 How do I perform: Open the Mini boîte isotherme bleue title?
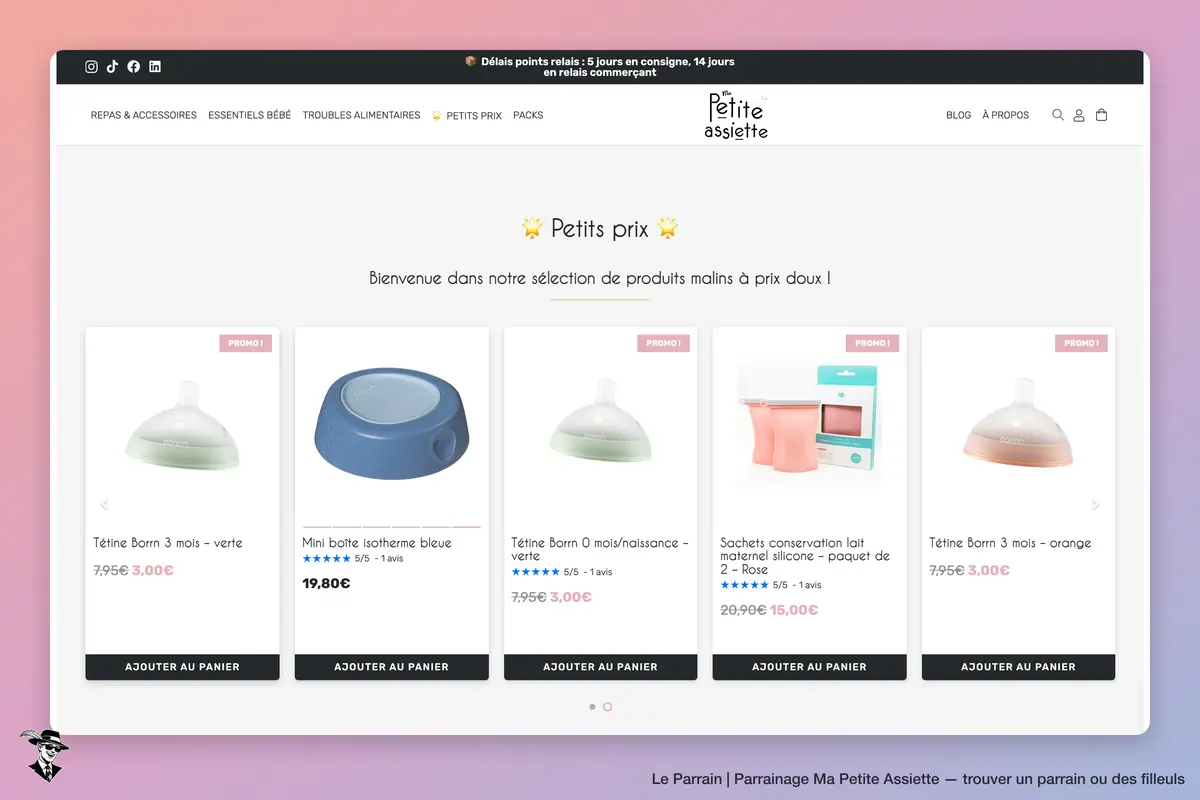pyautogui.click(x=377, y=543)
